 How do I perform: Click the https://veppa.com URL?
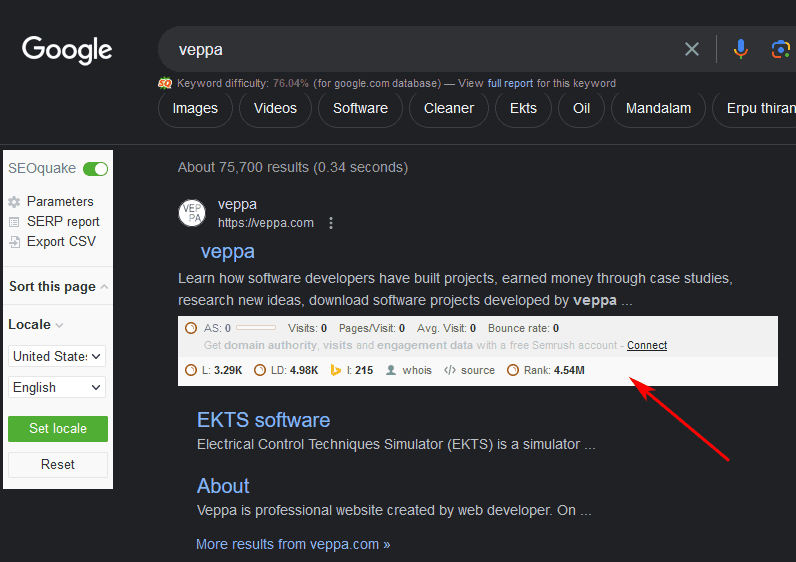click(x=266, y=223)
